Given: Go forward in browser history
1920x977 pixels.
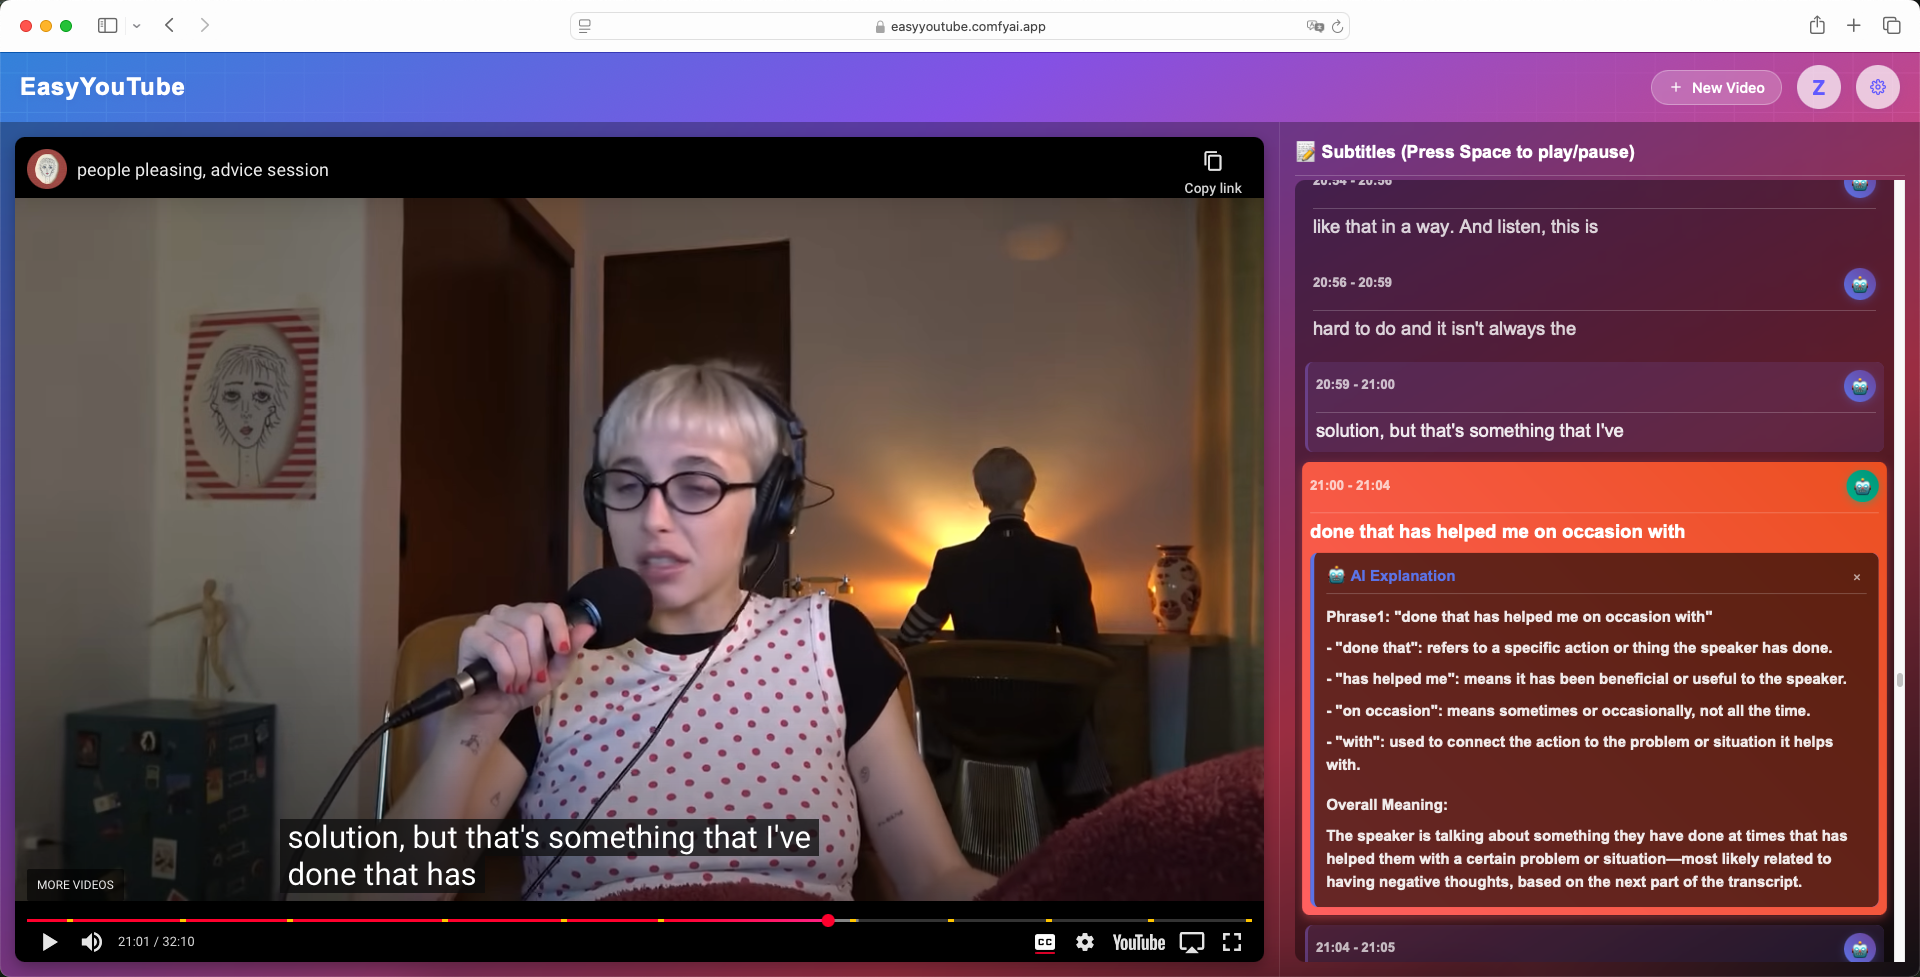Looking at the screenshot, I should tap(204, 25).
